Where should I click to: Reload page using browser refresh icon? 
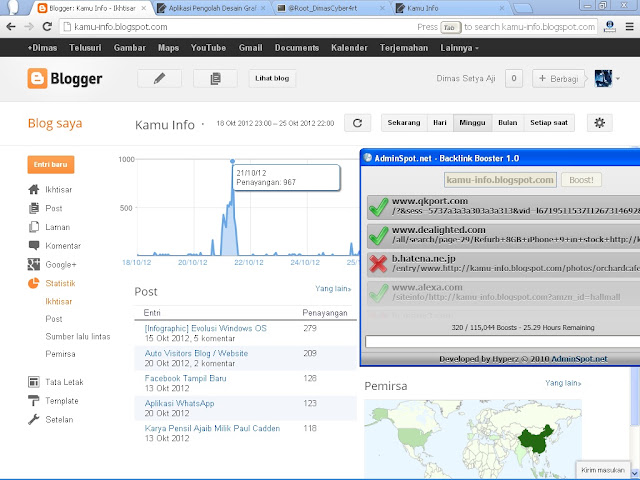[47, 27]
